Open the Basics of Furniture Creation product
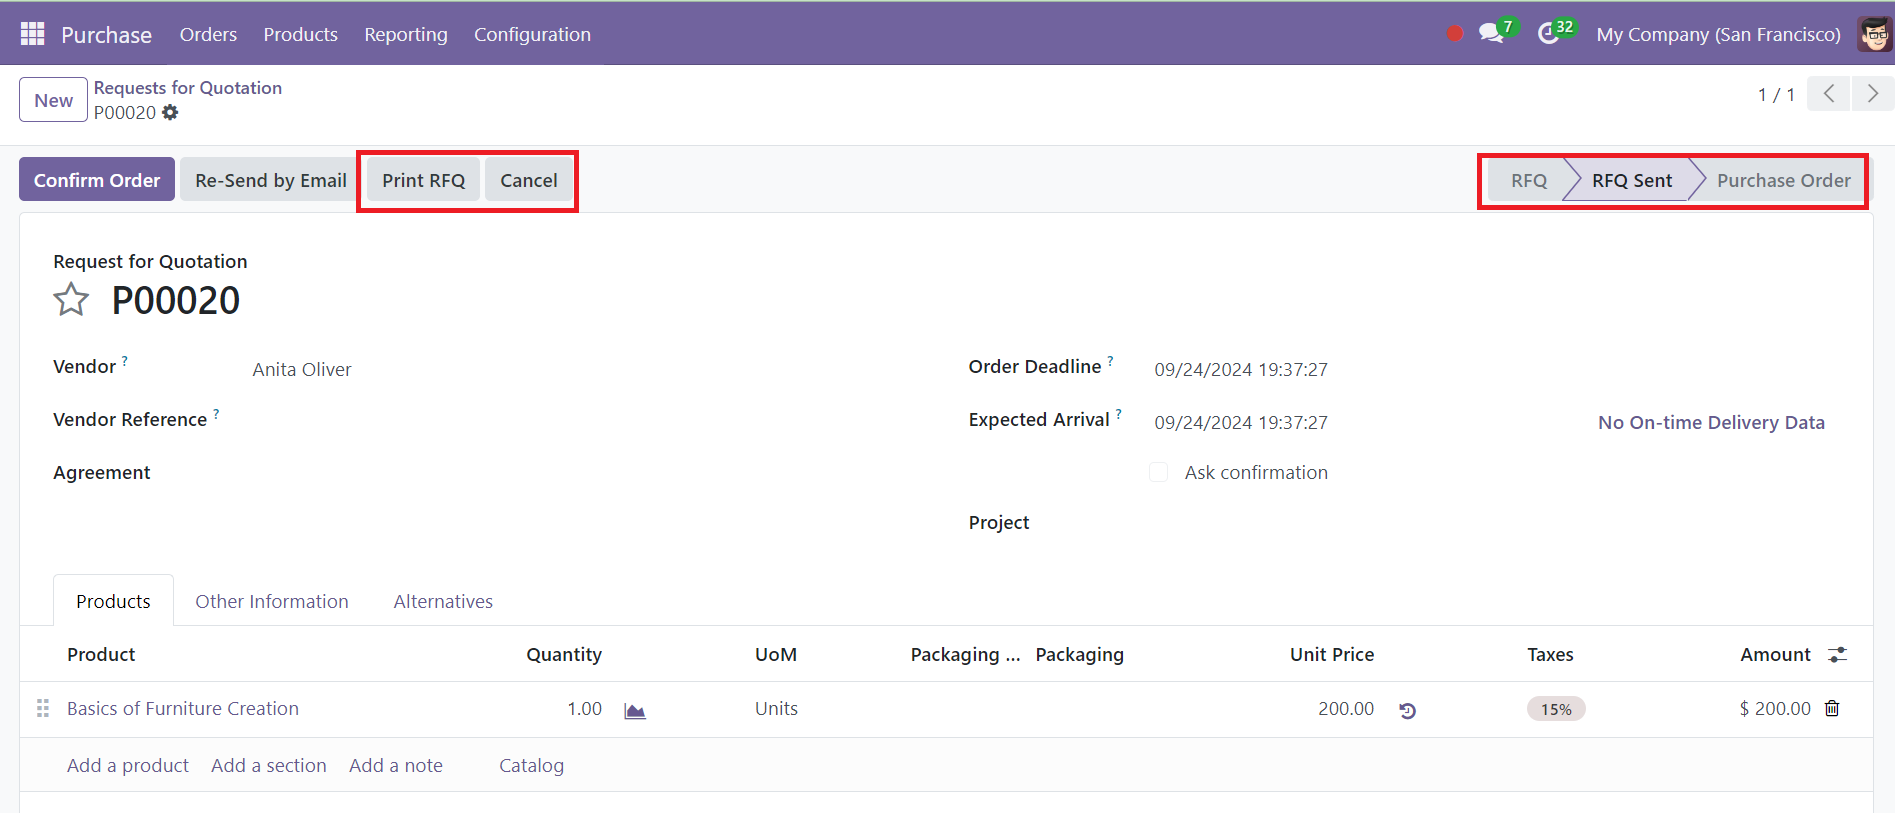This screenshot has width=1895, height=813. coord(183,708)
